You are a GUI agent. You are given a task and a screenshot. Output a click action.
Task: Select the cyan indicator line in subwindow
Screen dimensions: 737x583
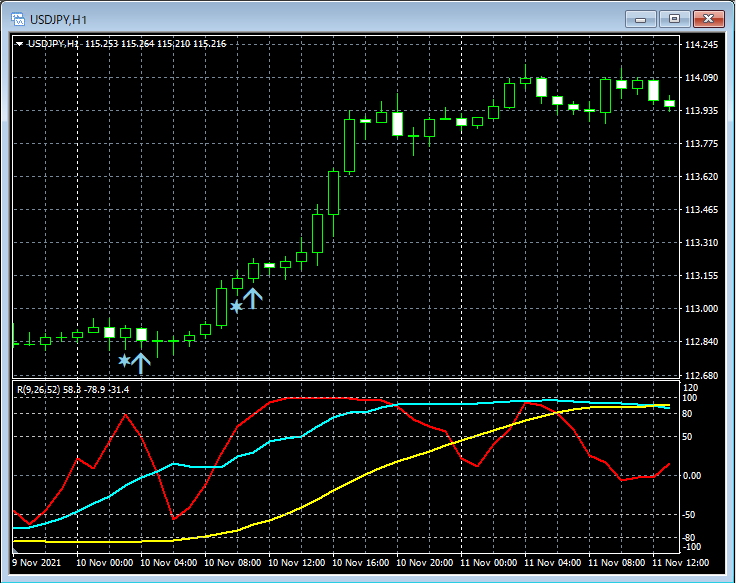pyautogui.click(x=200, y=467)
